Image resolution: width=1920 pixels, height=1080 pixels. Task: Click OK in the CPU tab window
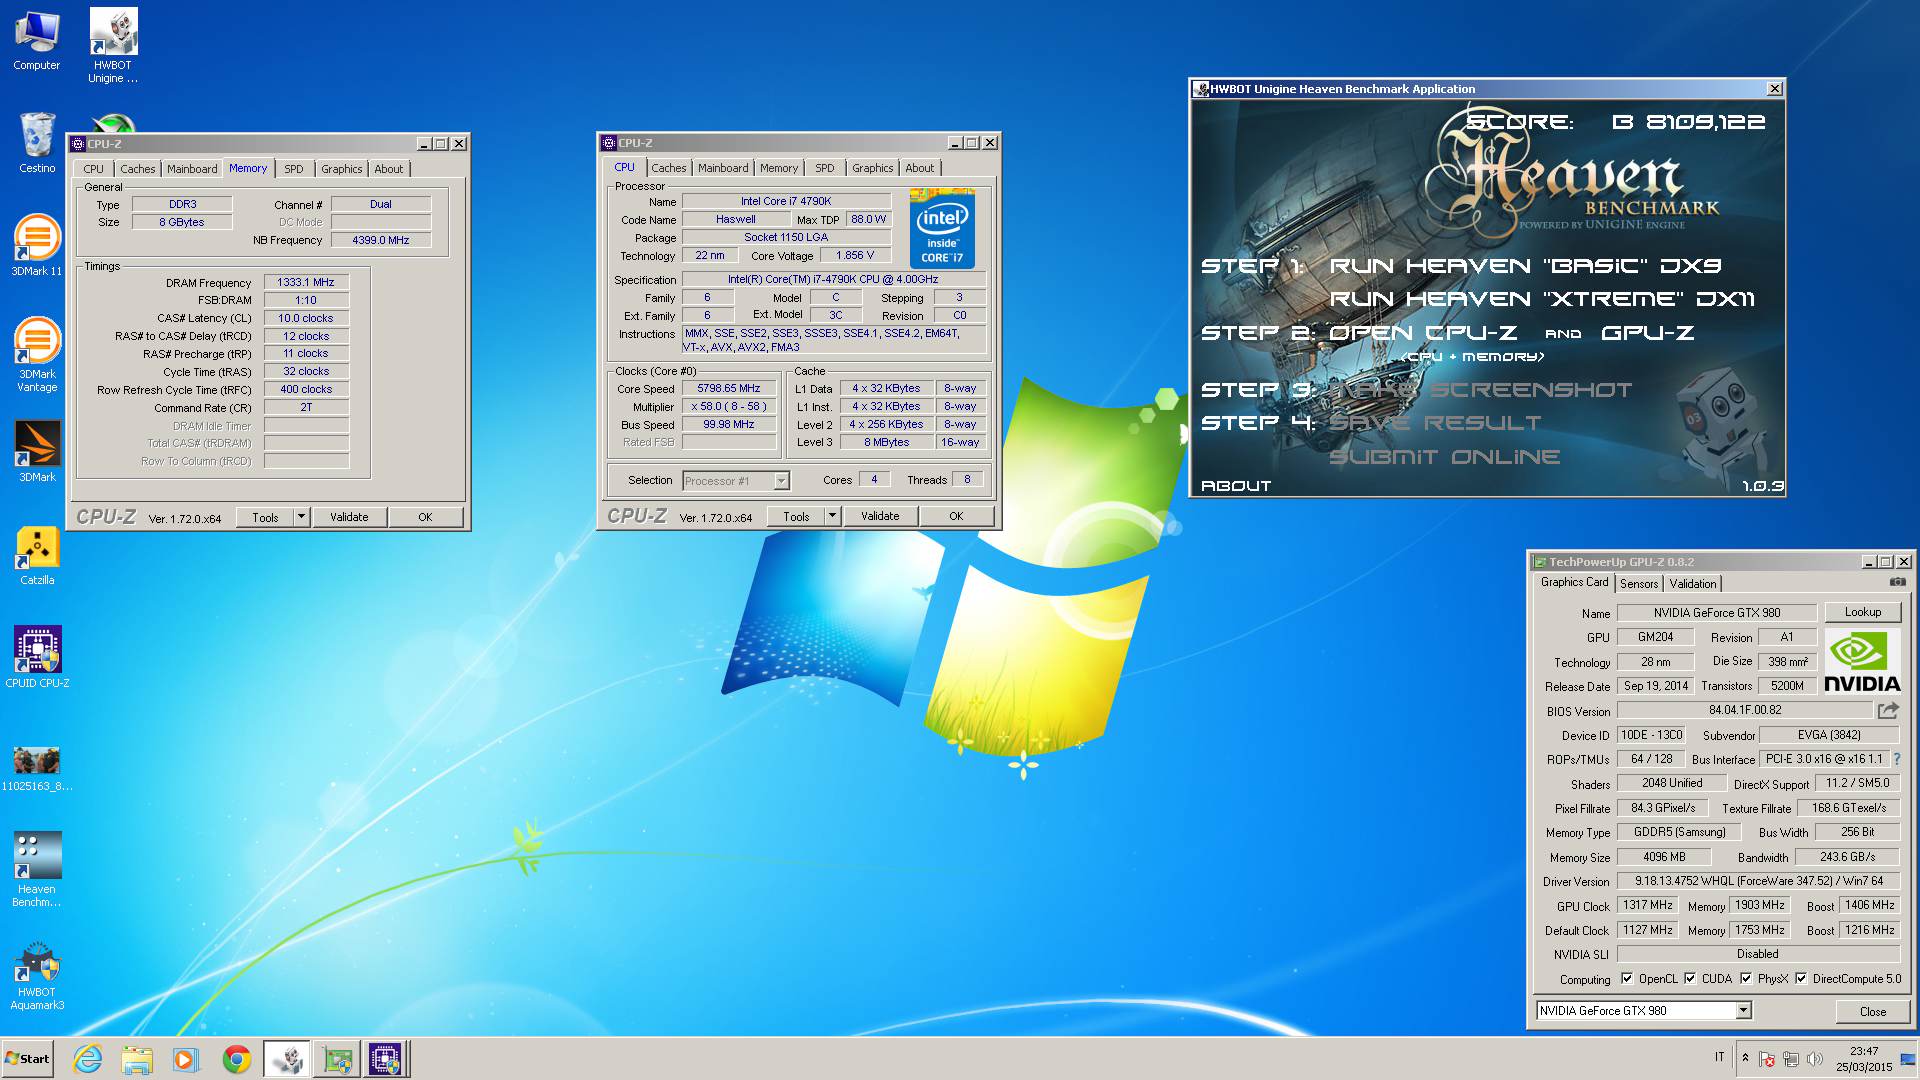tap(956, 516)
